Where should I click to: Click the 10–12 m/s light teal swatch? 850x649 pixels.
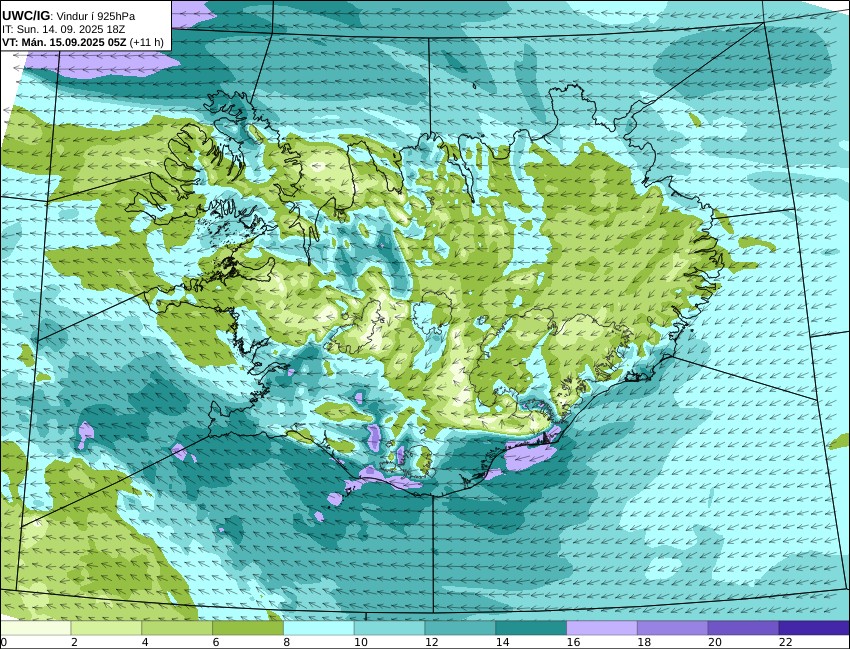coord(389,628)
